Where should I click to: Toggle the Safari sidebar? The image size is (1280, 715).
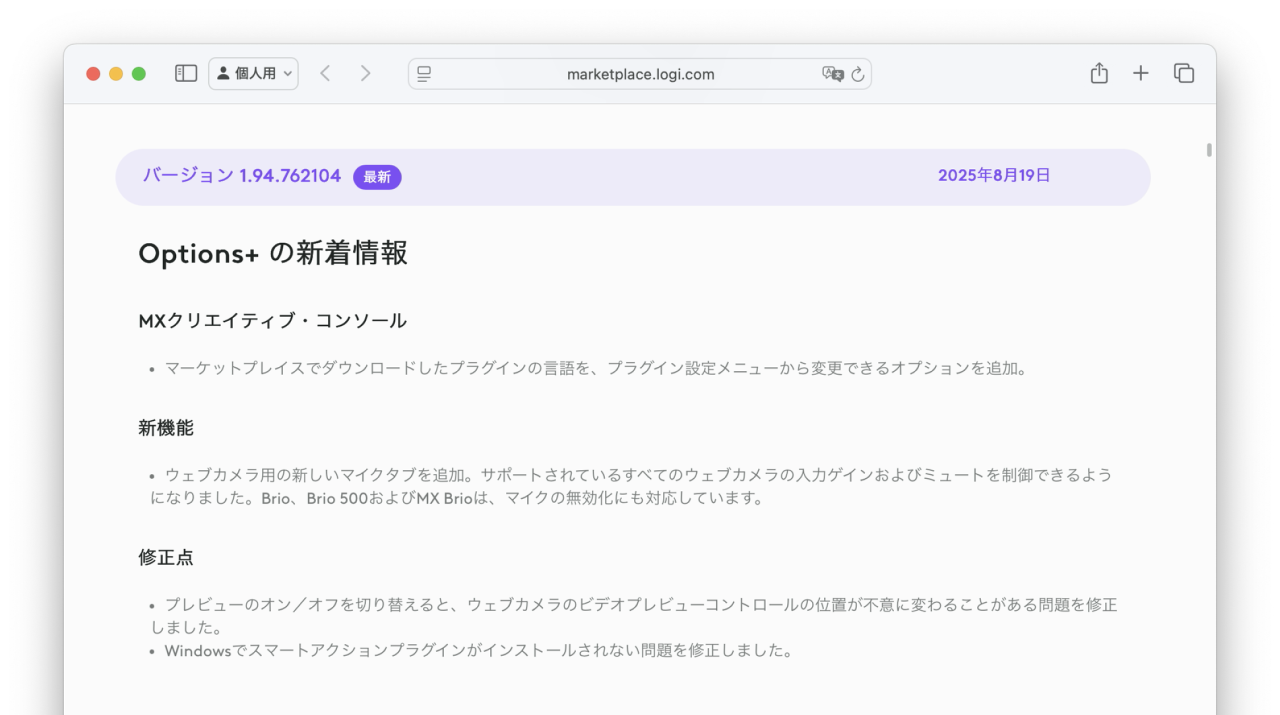(x=185, y=73)
